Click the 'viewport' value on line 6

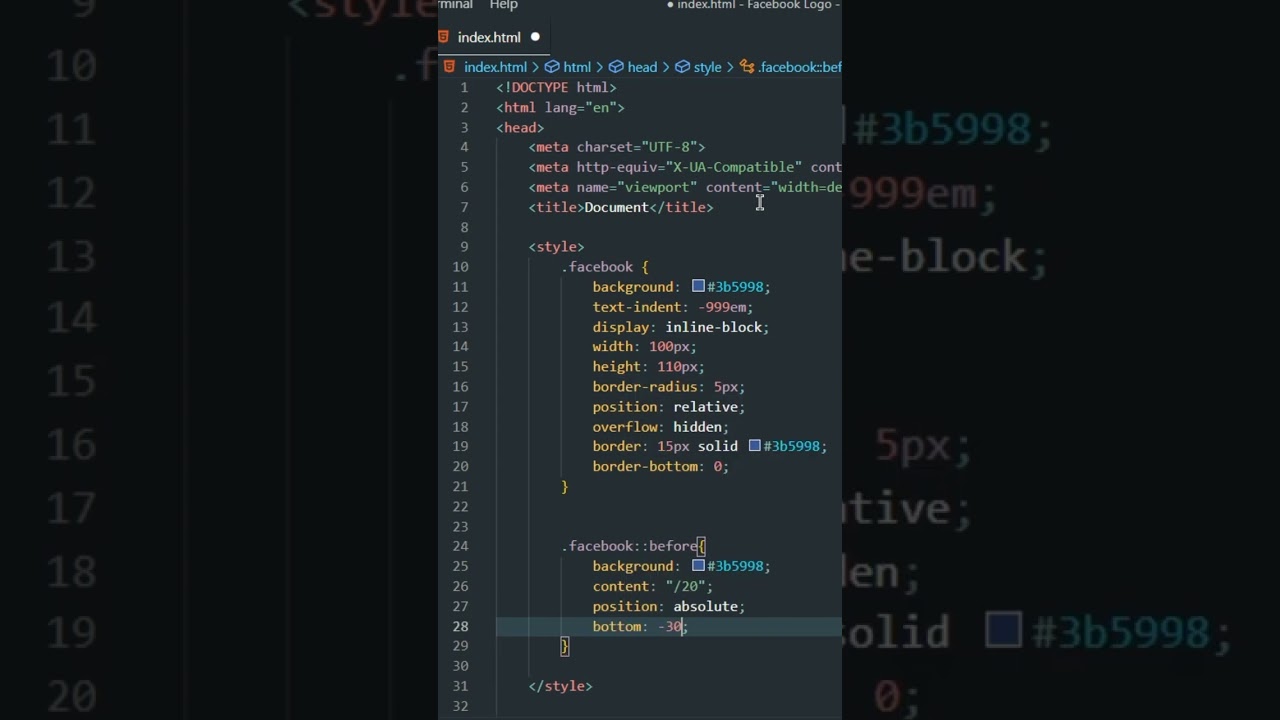point(657,187)
